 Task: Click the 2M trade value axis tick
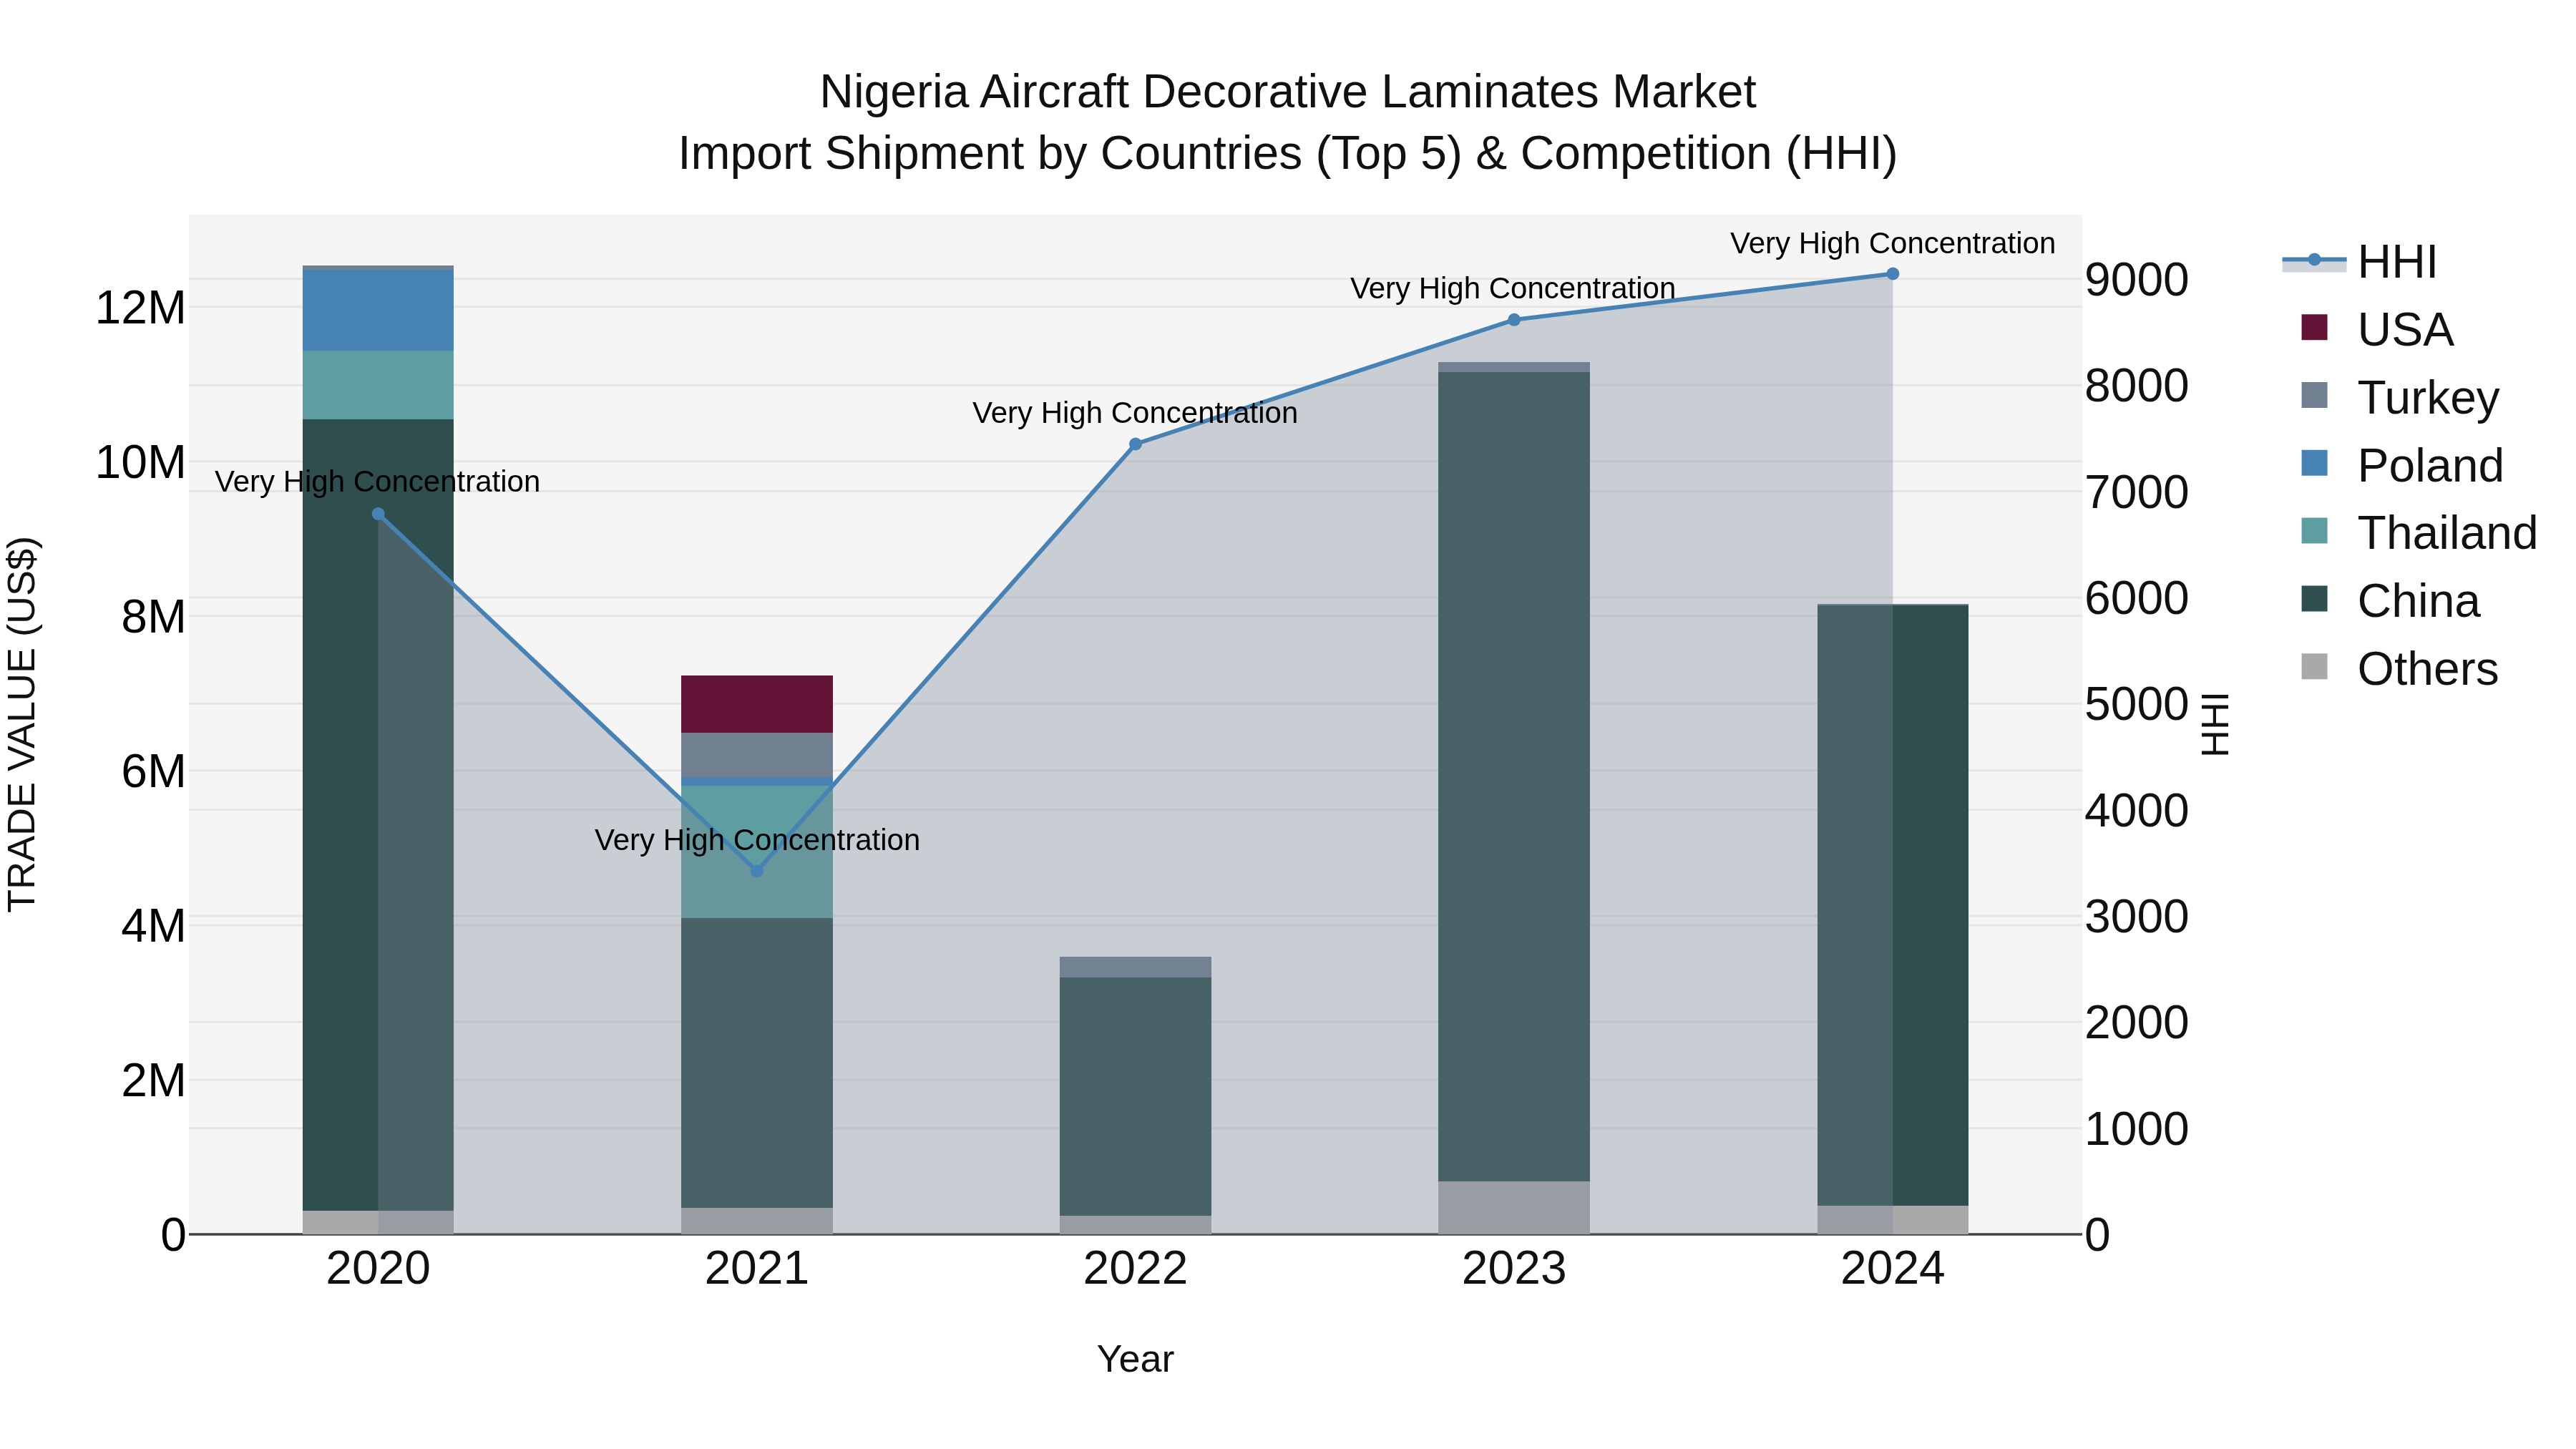click(153, 1081)
